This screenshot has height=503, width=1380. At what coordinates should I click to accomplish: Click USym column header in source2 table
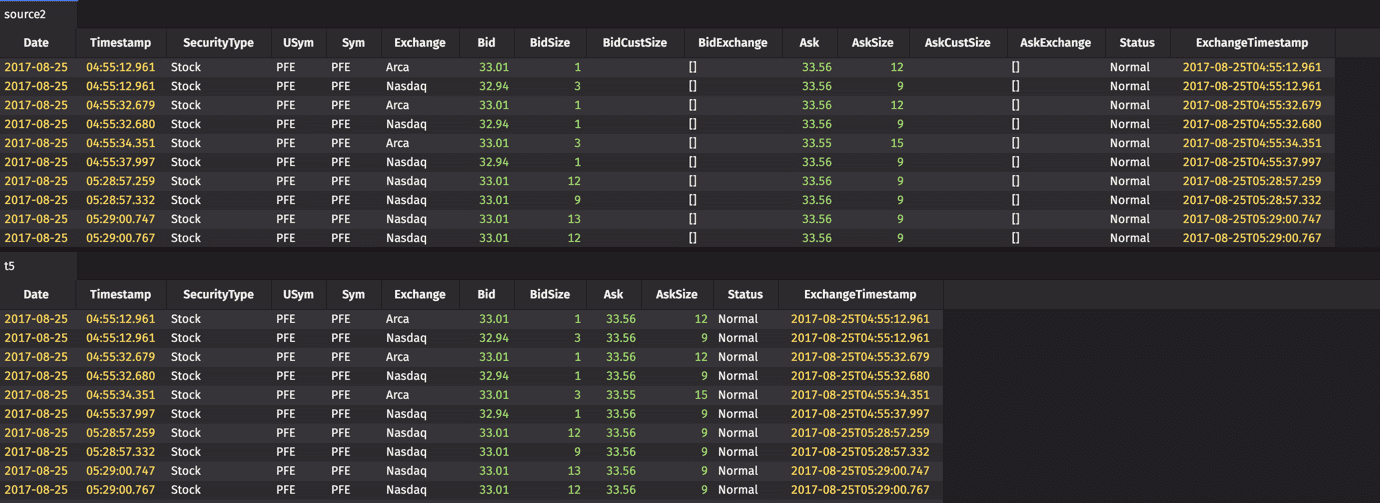click(x=298, y=43)
